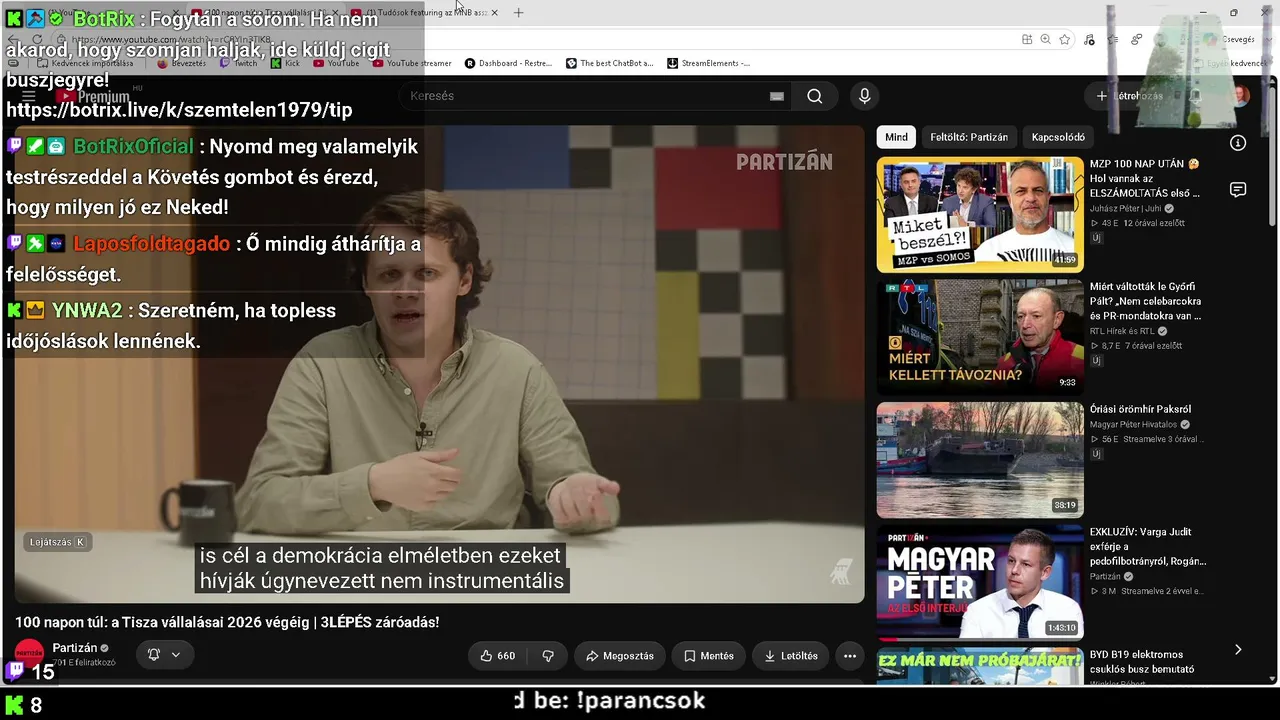Like the video with thumbs-up 660

point(498,656)
